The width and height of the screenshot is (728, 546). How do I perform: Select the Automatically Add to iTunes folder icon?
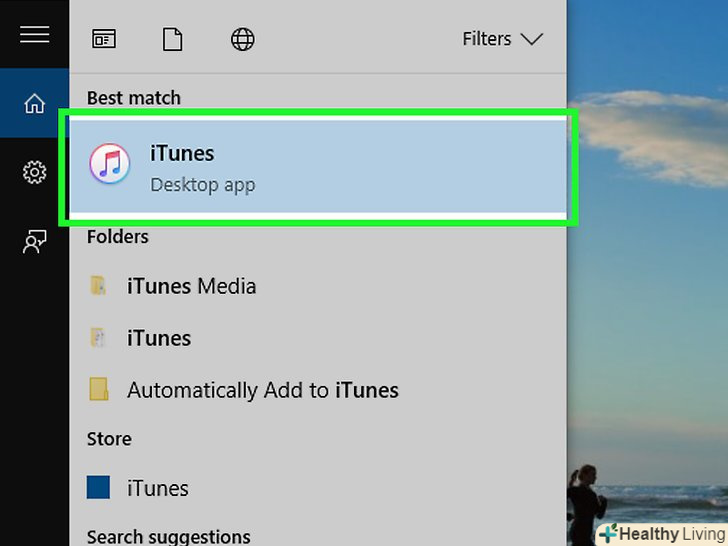point(98,389)
